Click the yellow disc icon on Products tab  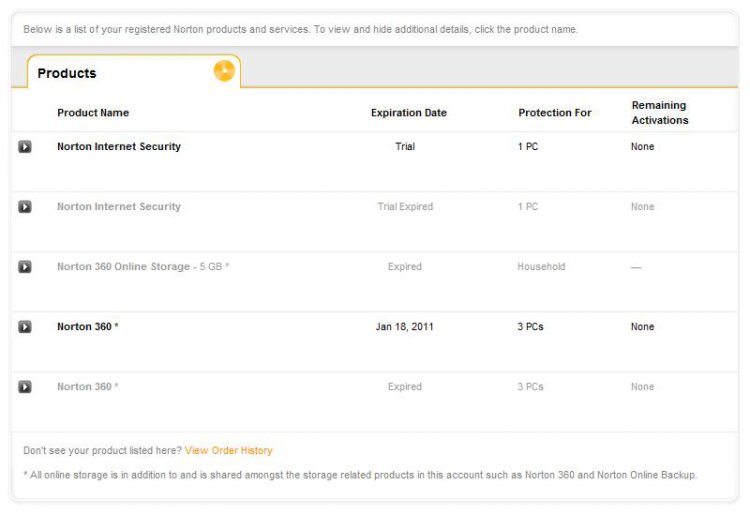(x=224, y=71)
